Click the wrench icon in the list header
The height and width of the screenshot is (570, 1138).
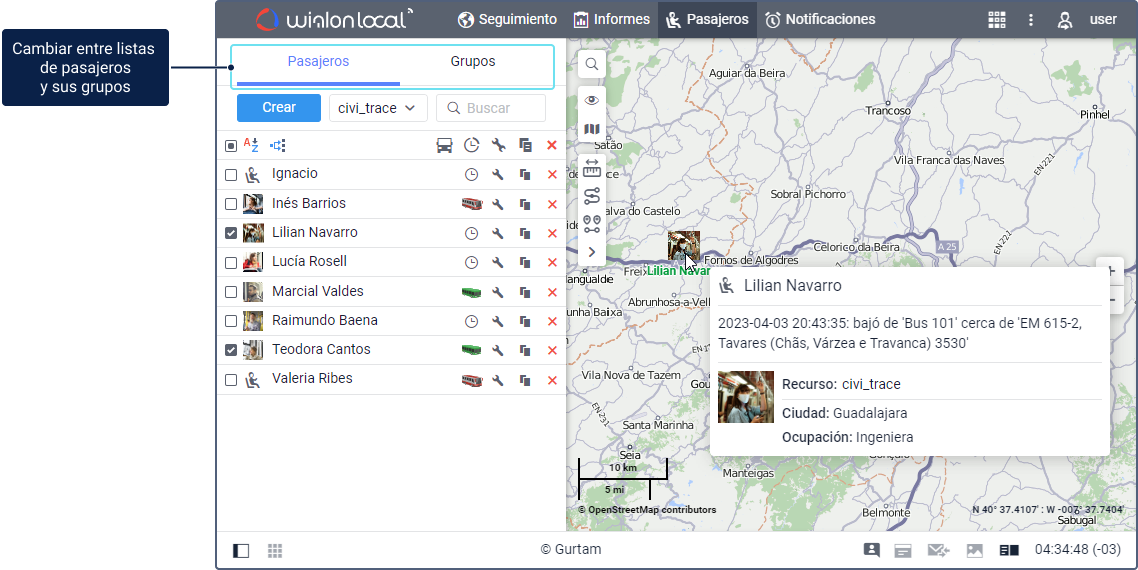498,146
